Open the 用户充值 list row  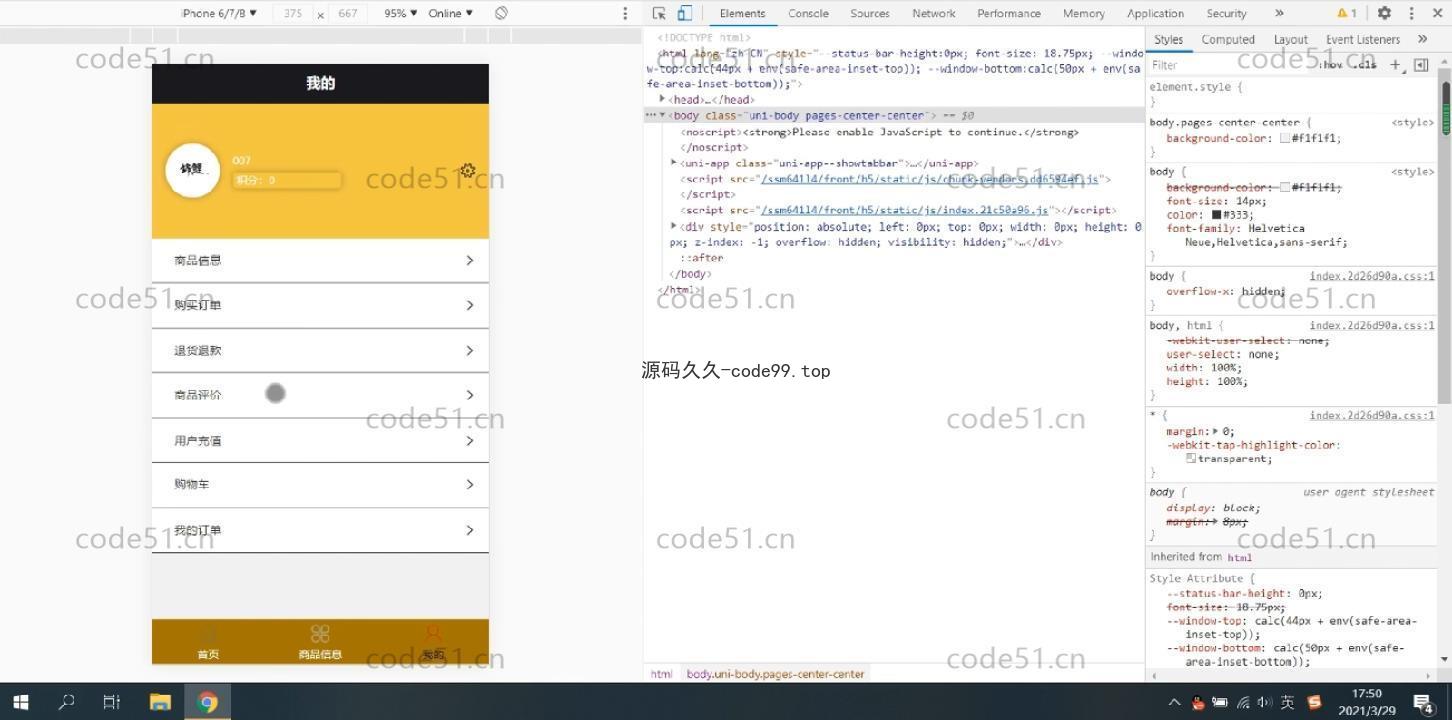(320, 440)
